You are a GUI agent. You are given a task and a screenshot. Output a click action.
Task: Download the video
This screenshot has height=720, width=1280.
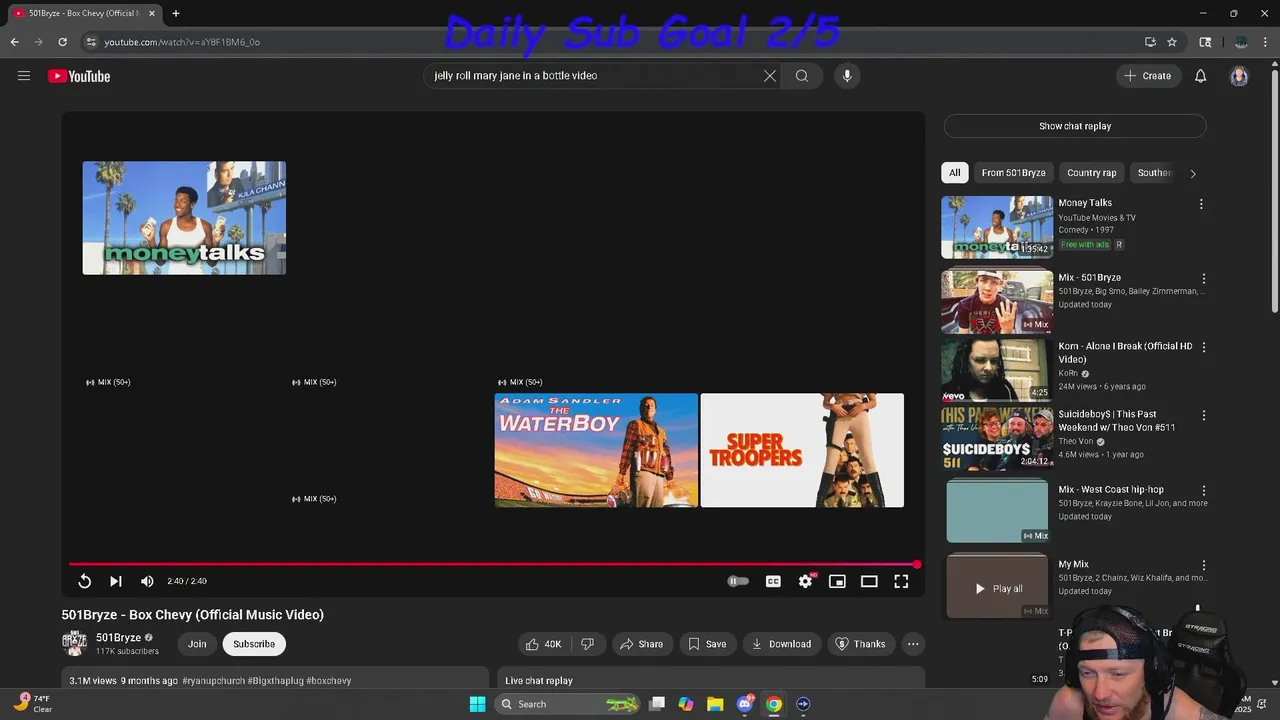(782, 644)
